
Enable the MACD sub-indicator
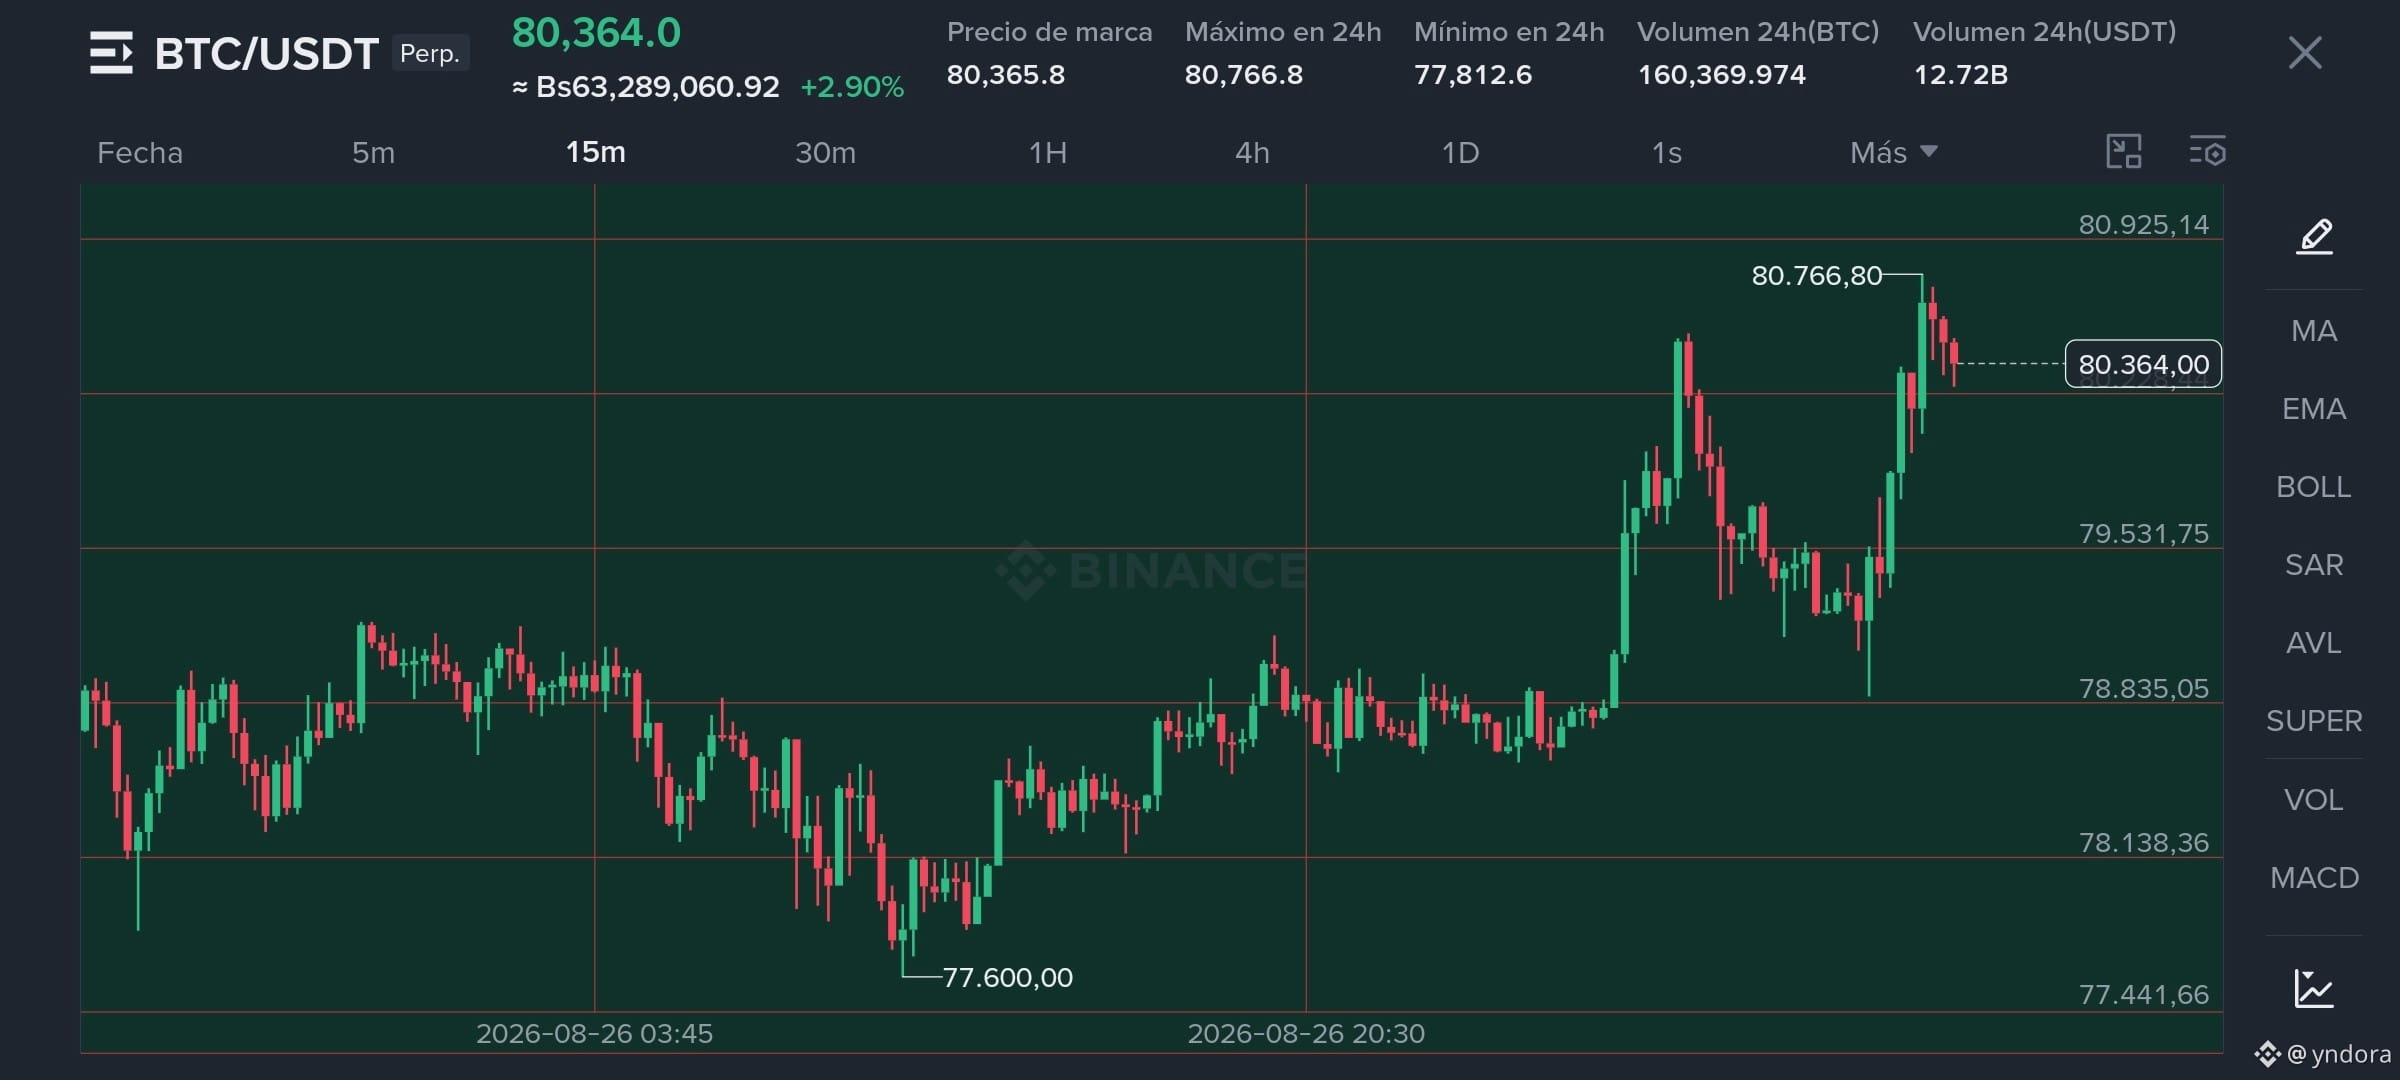click(x=2314, y=878)
